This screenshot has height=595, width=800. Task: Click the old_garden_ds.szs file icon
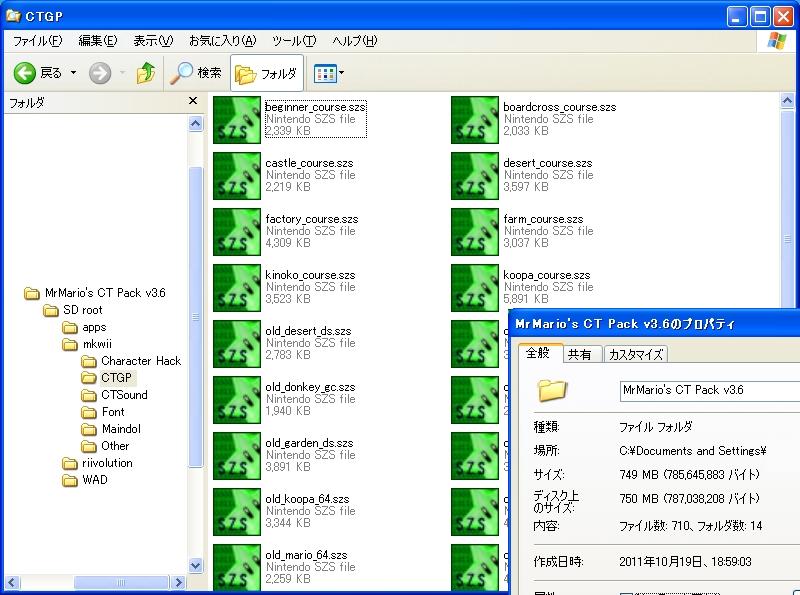tap(237, 456)
